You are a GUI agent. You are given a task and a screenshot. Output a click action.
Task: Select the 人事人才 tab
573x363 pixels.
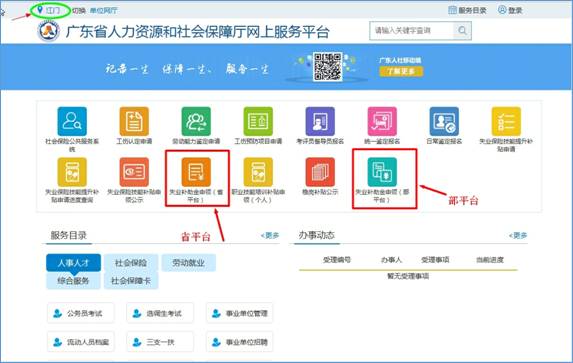73,263
